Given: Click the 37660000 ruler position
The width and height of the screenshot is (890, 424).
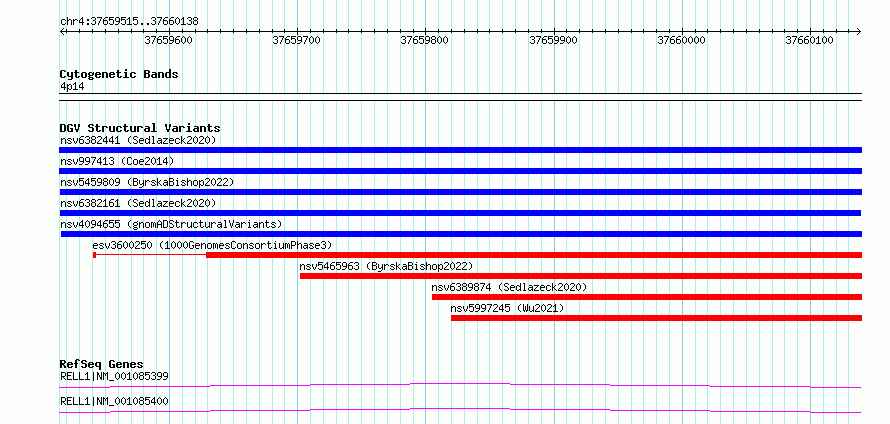Looking at the screenshot, I should 681,40.
